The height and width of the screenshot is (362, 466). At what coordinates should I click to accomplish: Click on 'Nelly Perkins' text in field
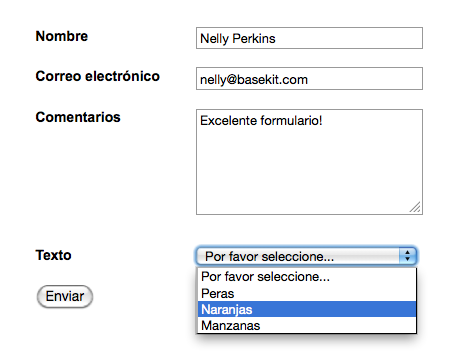[238, 39]
